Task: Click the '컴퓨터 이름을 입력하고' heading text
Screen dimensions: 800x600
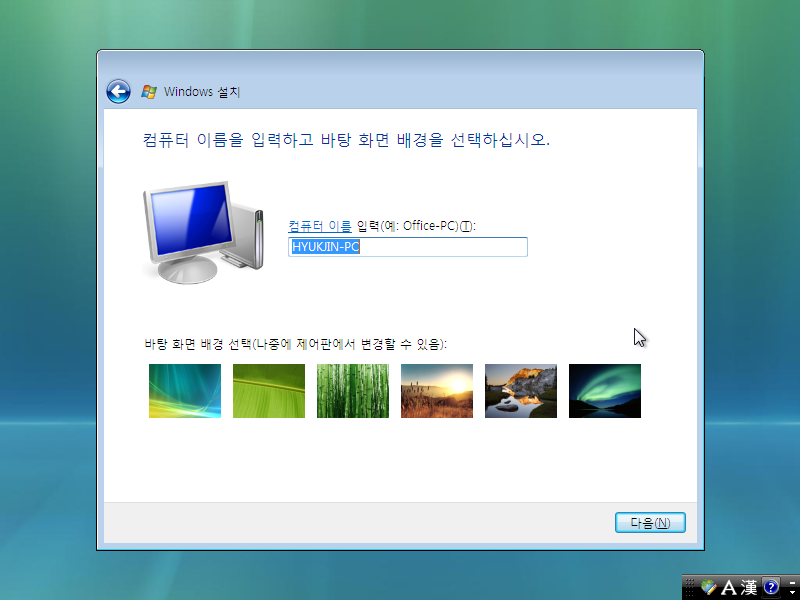Action: click(228, 140)
